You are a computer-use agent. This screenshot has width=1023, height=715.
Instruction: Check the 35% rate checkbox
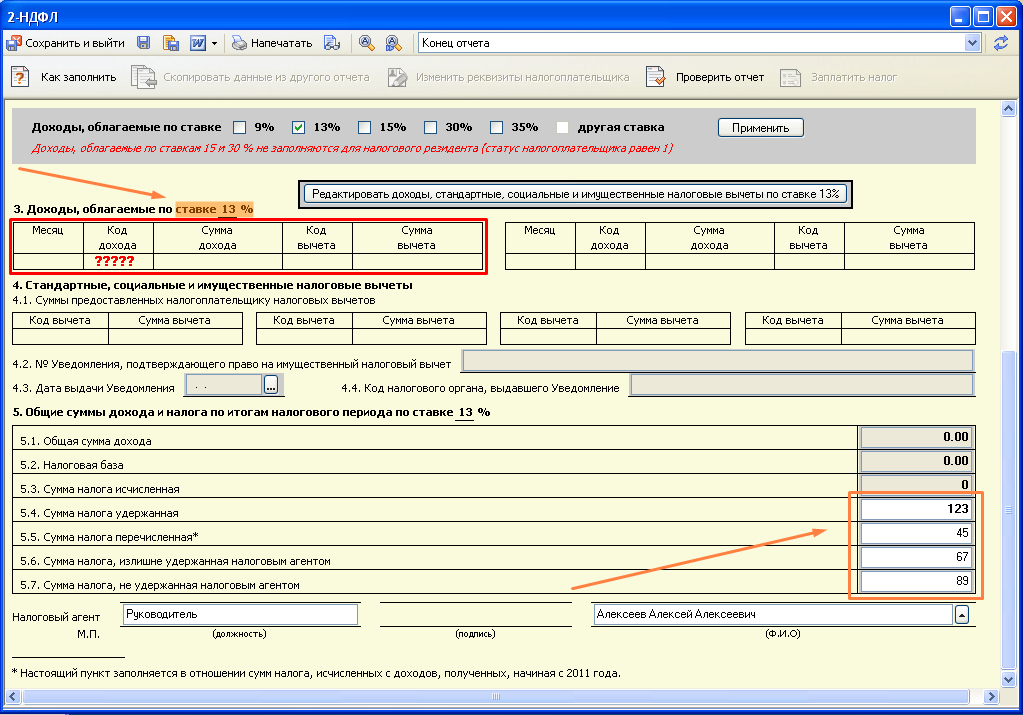click(497, 127)
